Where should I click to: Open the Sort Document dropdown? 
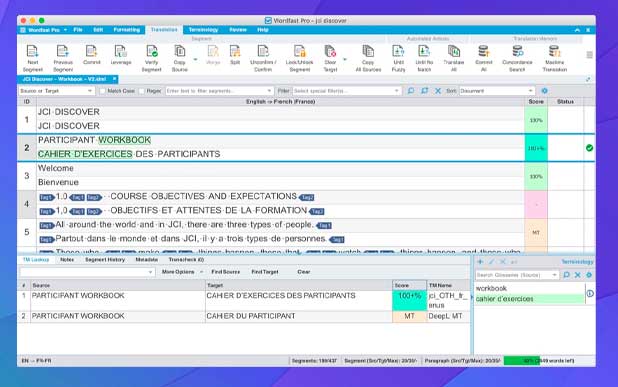pos(497,91)
